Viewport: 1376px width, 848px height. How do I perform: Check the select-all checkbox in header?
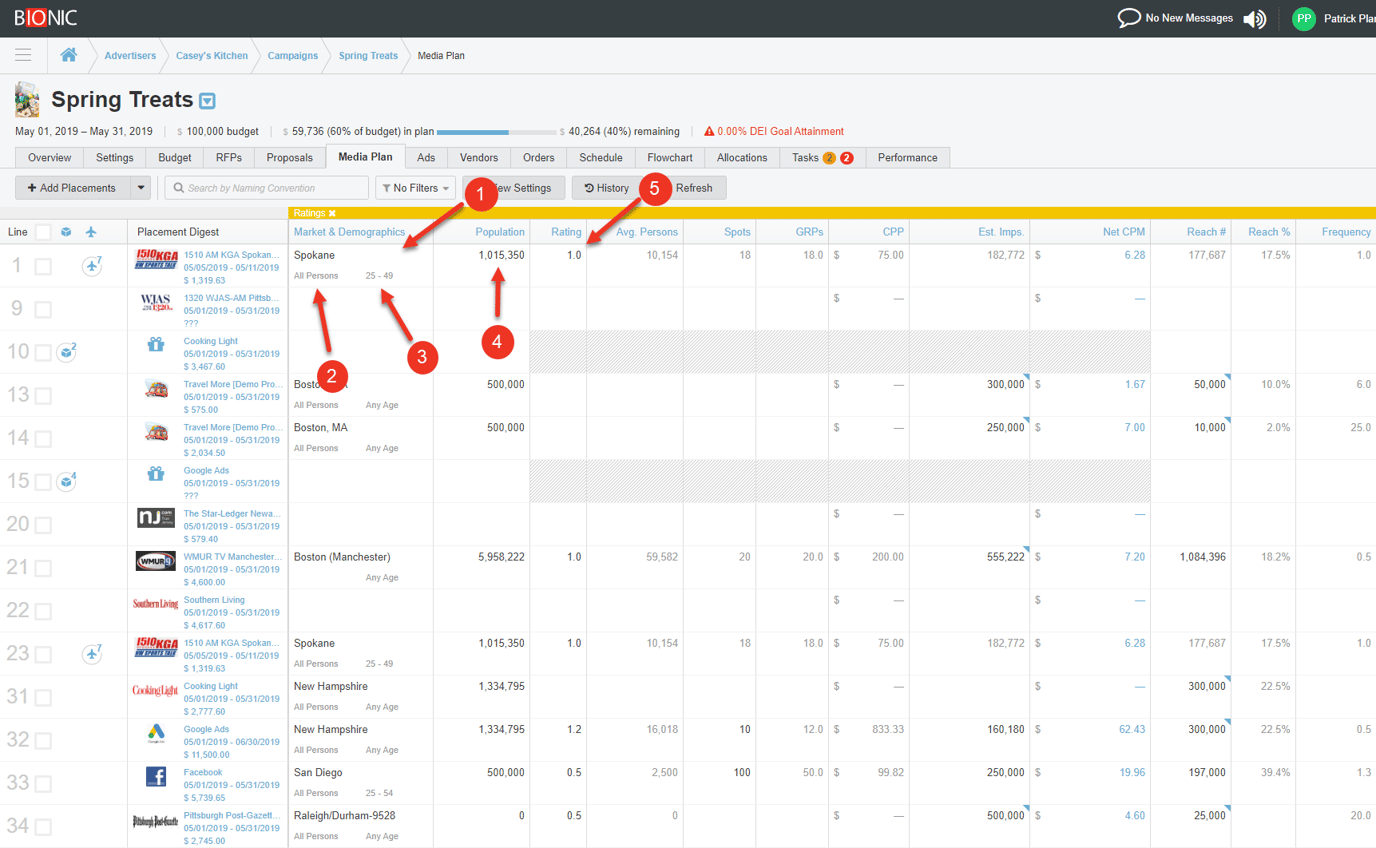(x=43, y=232)
